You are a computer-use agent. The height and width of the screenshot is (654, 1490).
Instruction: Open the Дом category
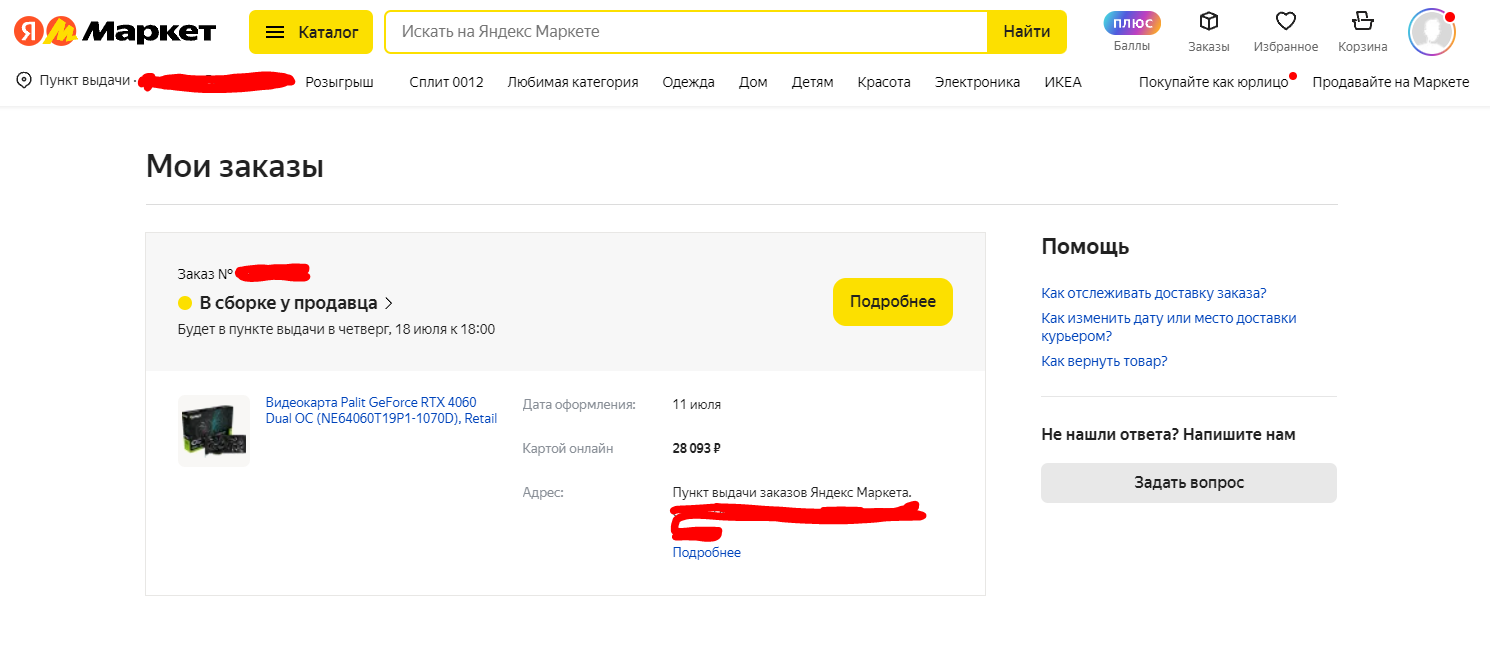(753, 82)
